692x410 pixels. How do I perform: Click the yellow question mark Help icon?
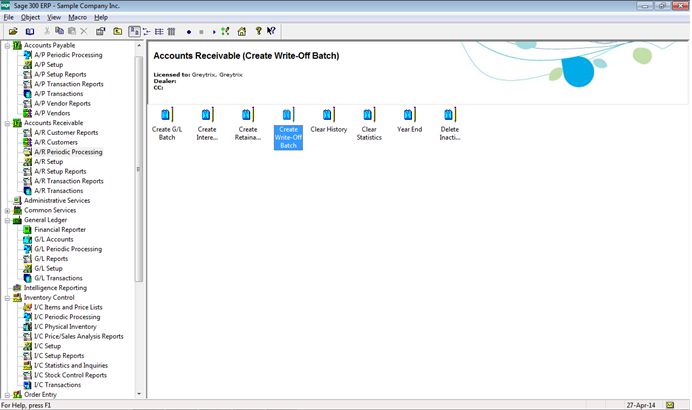tap(259, 31)
